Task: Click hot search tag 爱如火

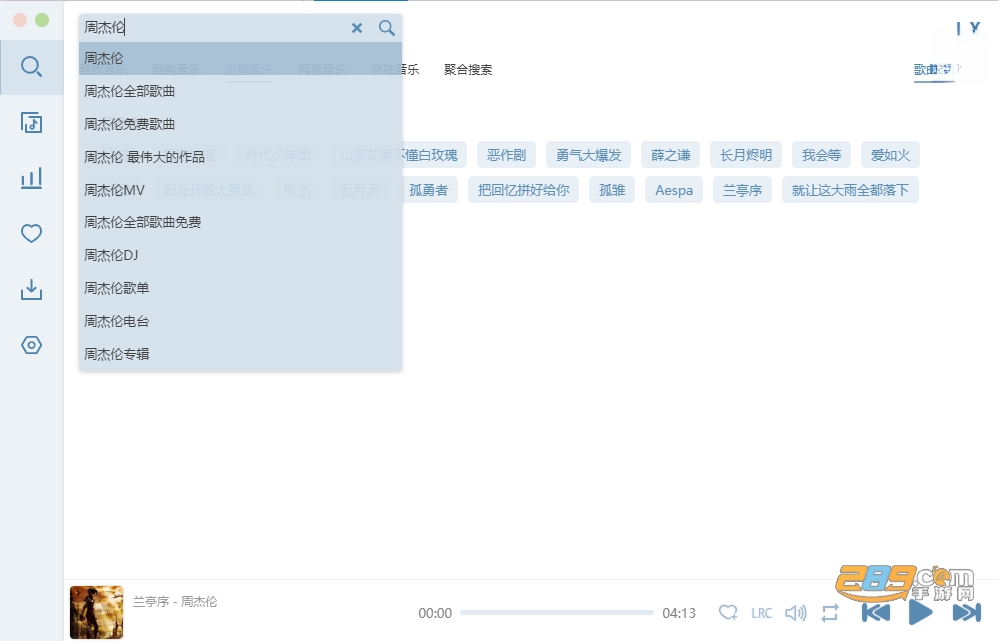Action: click(x=890, y=155)
